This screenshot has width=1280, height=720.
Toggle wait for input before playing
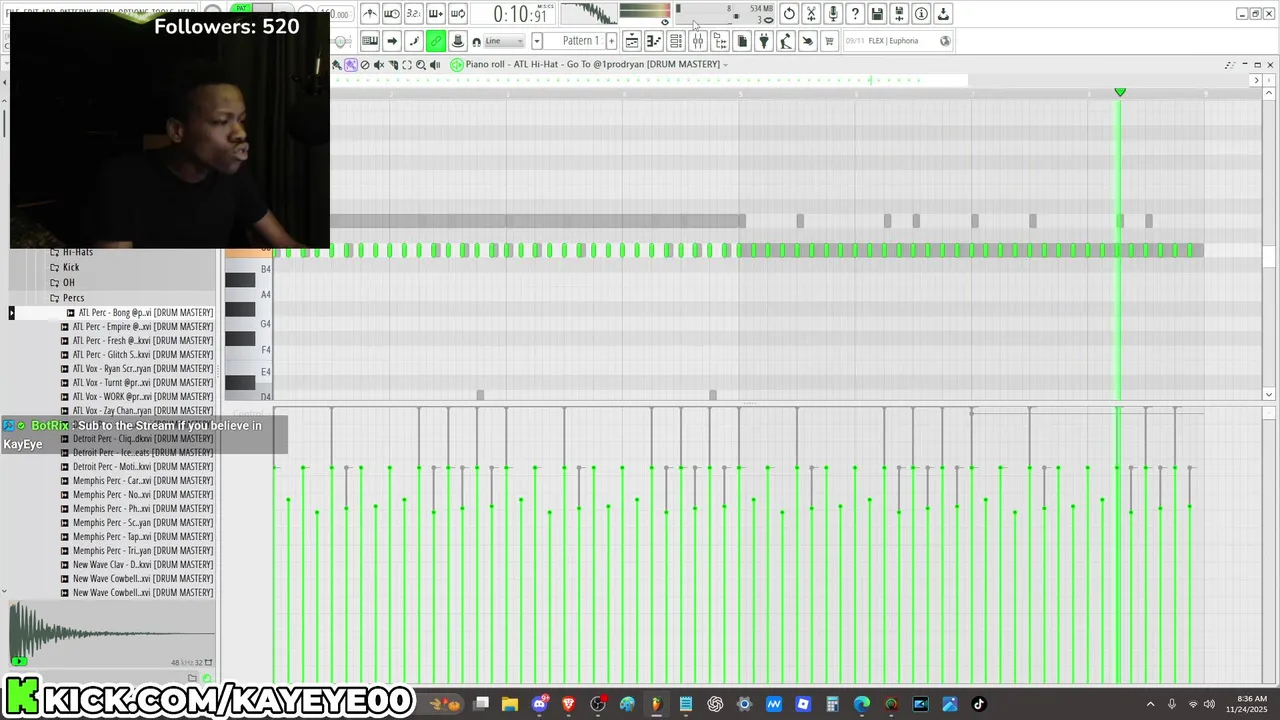pyautogui.click(x=392, y=13)
